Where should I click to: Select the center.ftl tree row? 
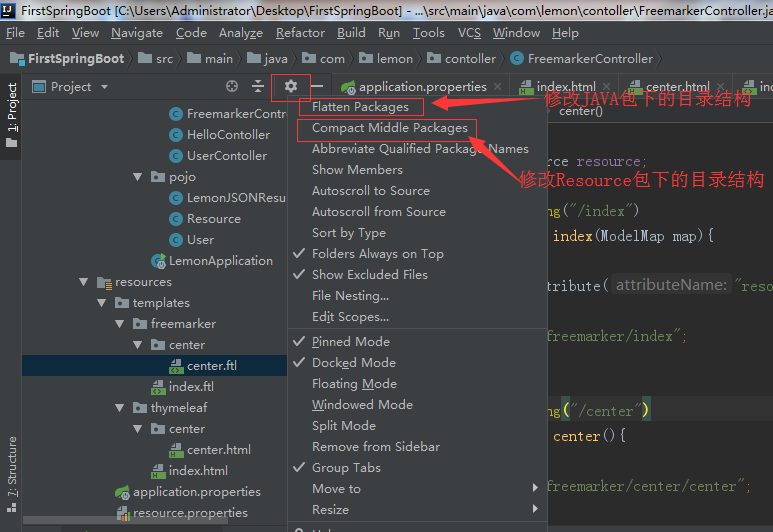point(154,366)
